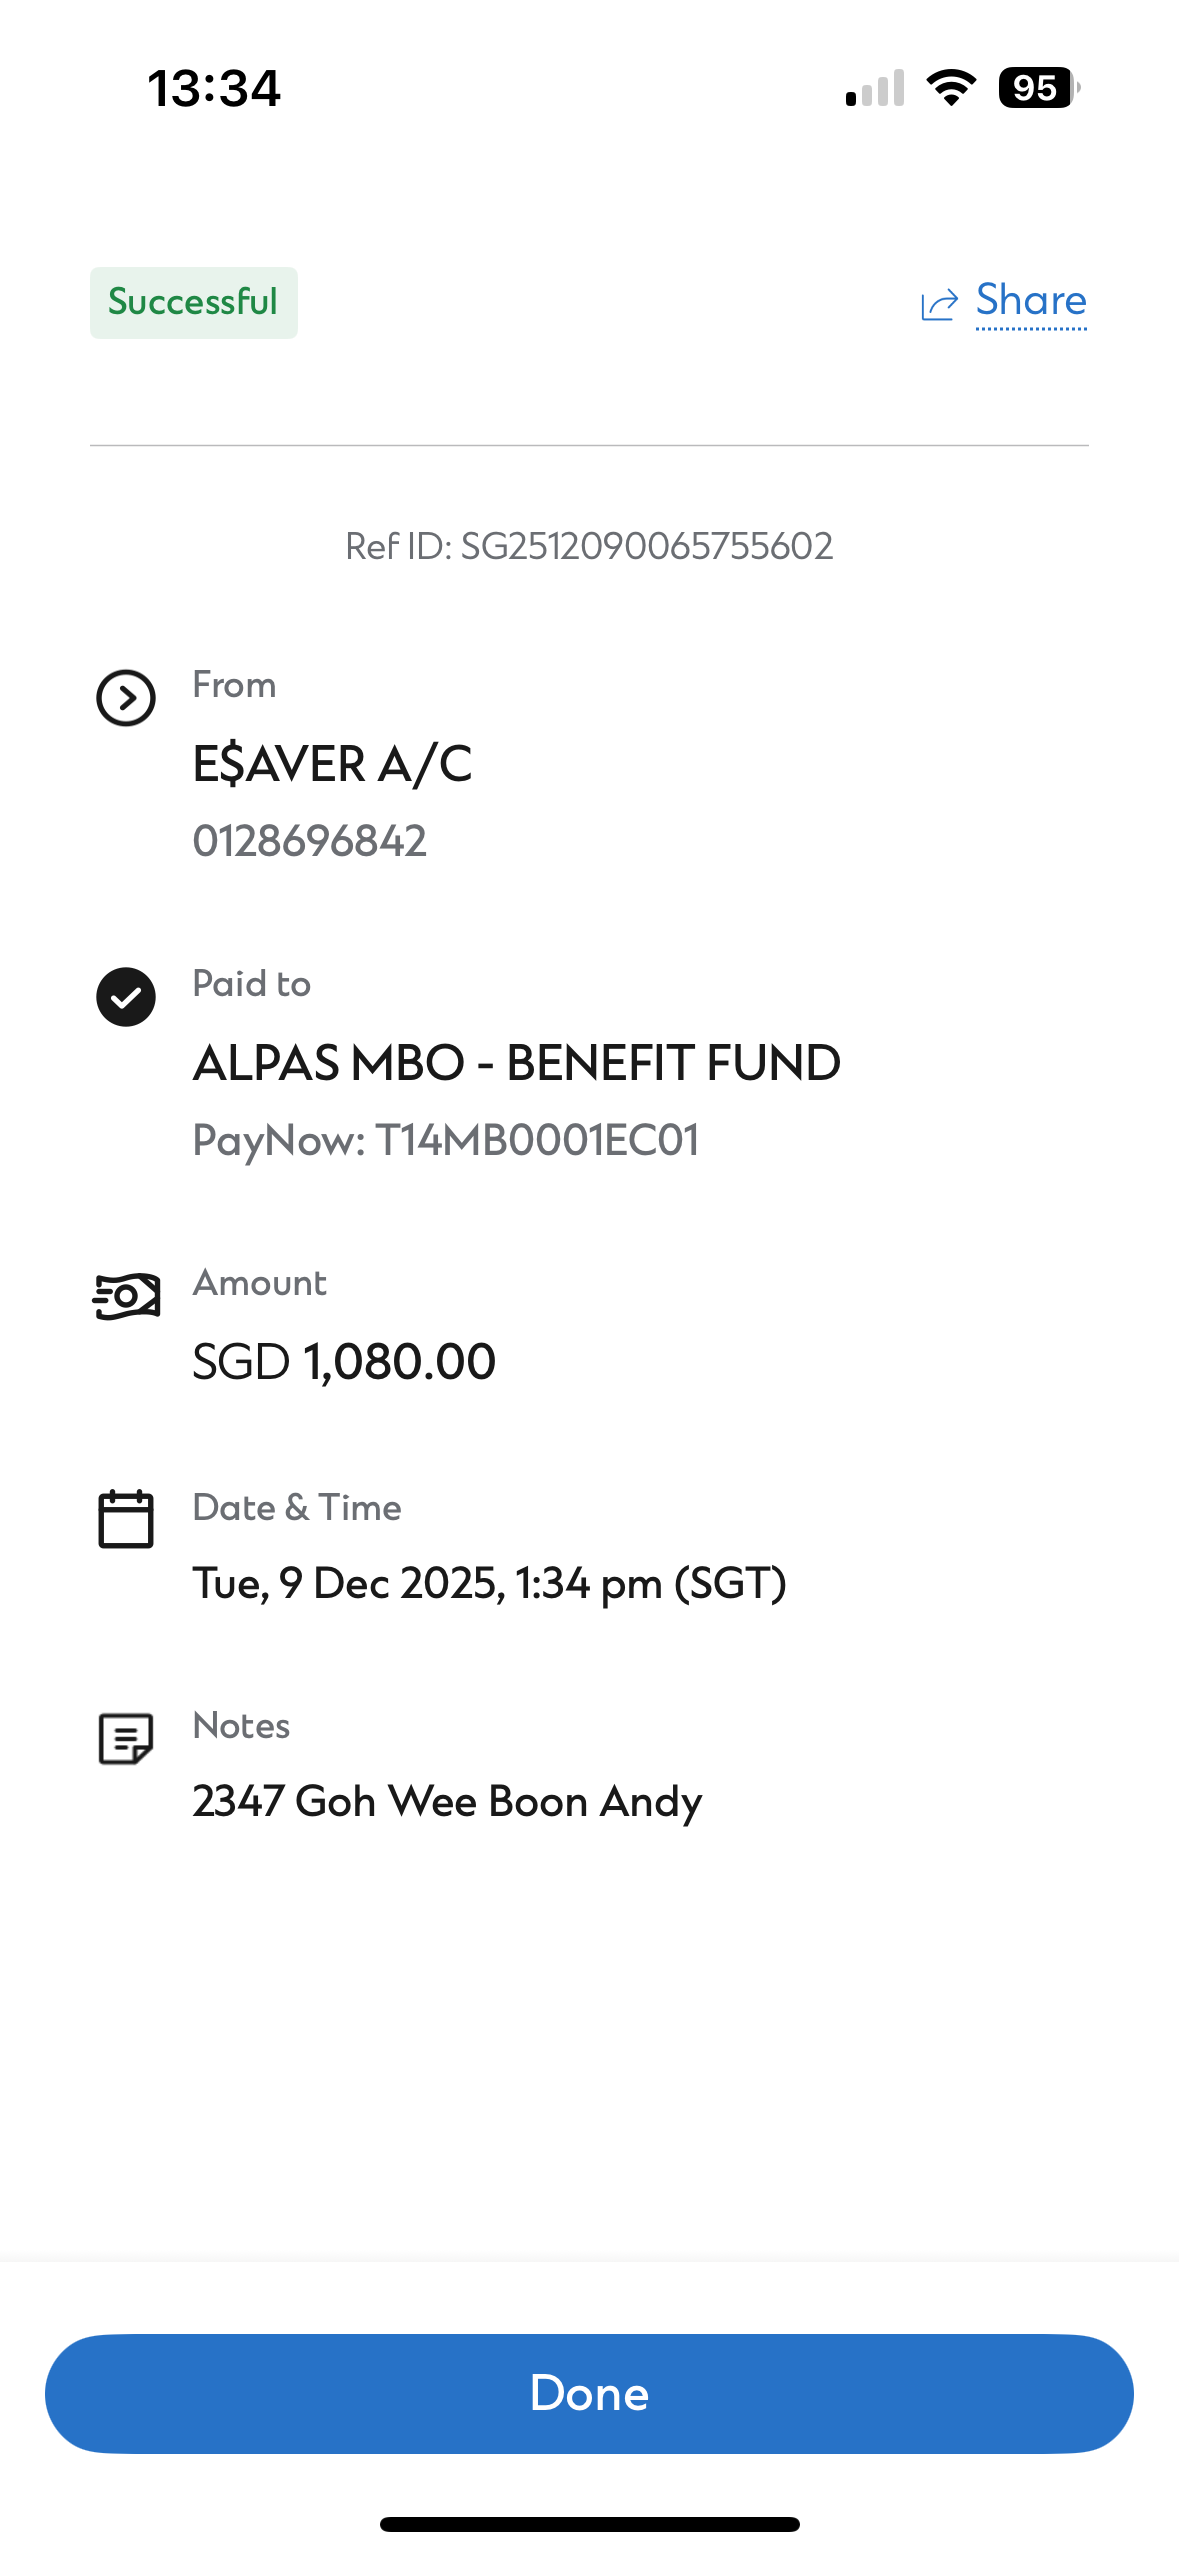Click the From arrow circle icon

coord(126,697)
